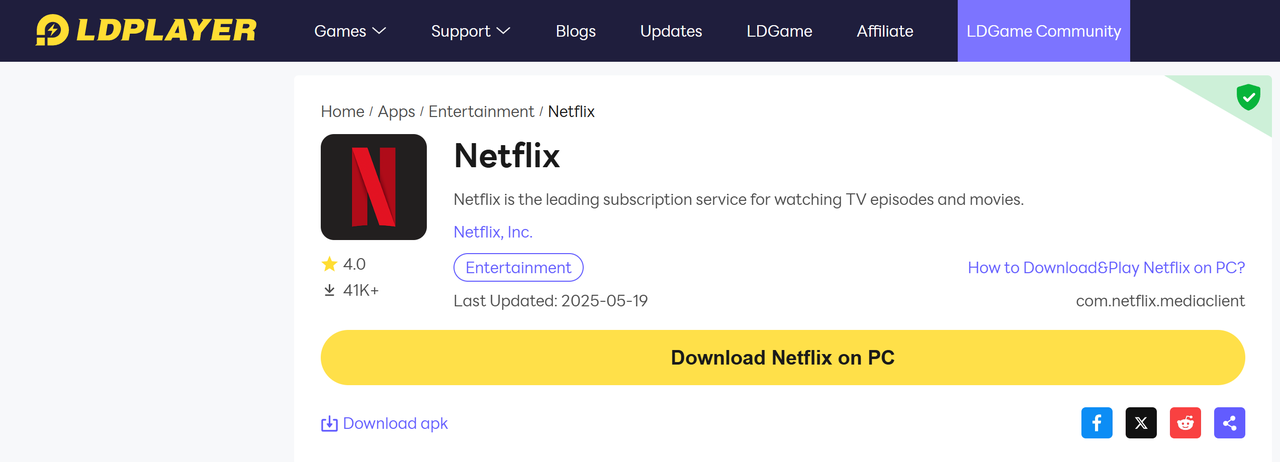1280x462 pixels.
Task: Open the Affiliate menu item
Action: tap(885, 31)
